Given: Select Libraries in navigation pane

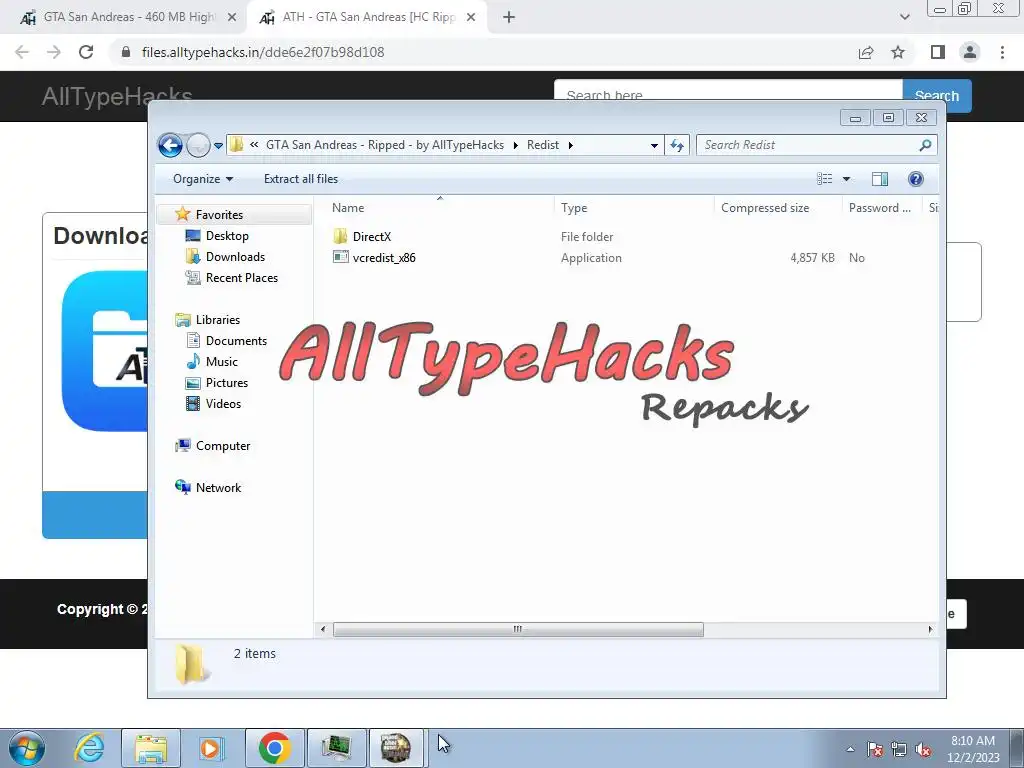Looking at the screenshot, I should (x=217, y=319).
